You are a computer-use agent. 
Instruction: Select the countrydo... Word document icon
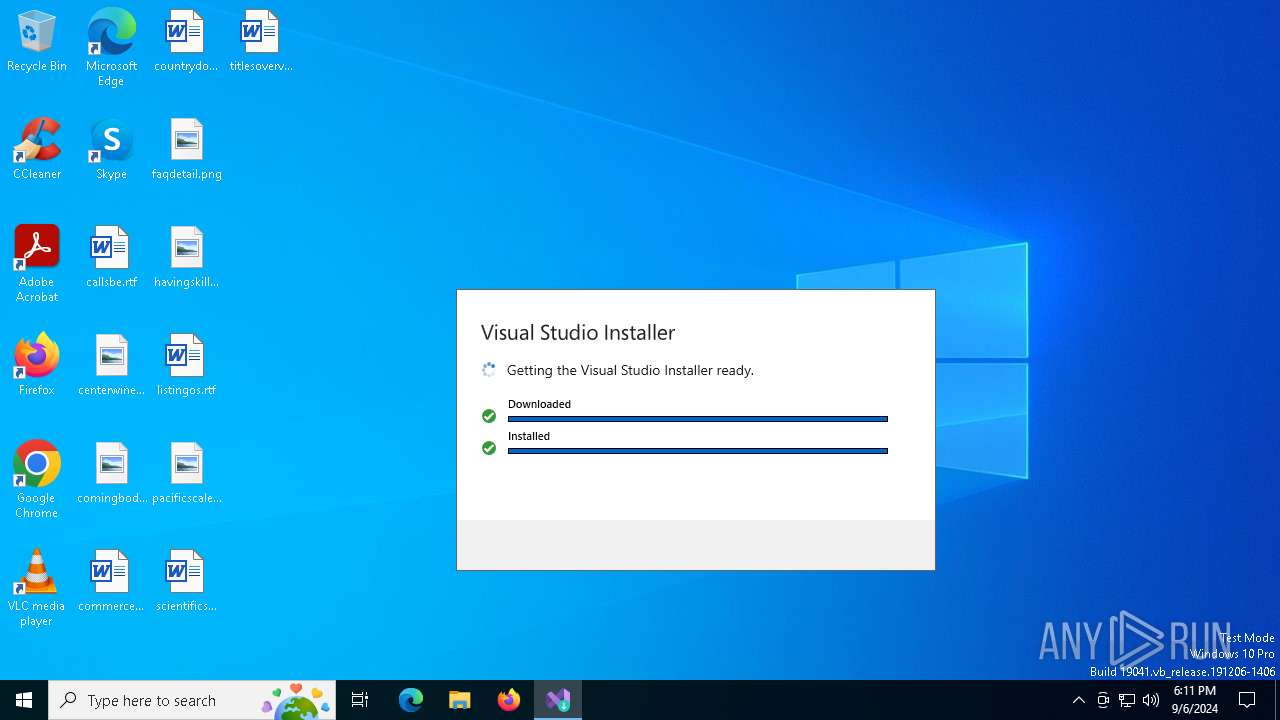(x=186, y=42)
